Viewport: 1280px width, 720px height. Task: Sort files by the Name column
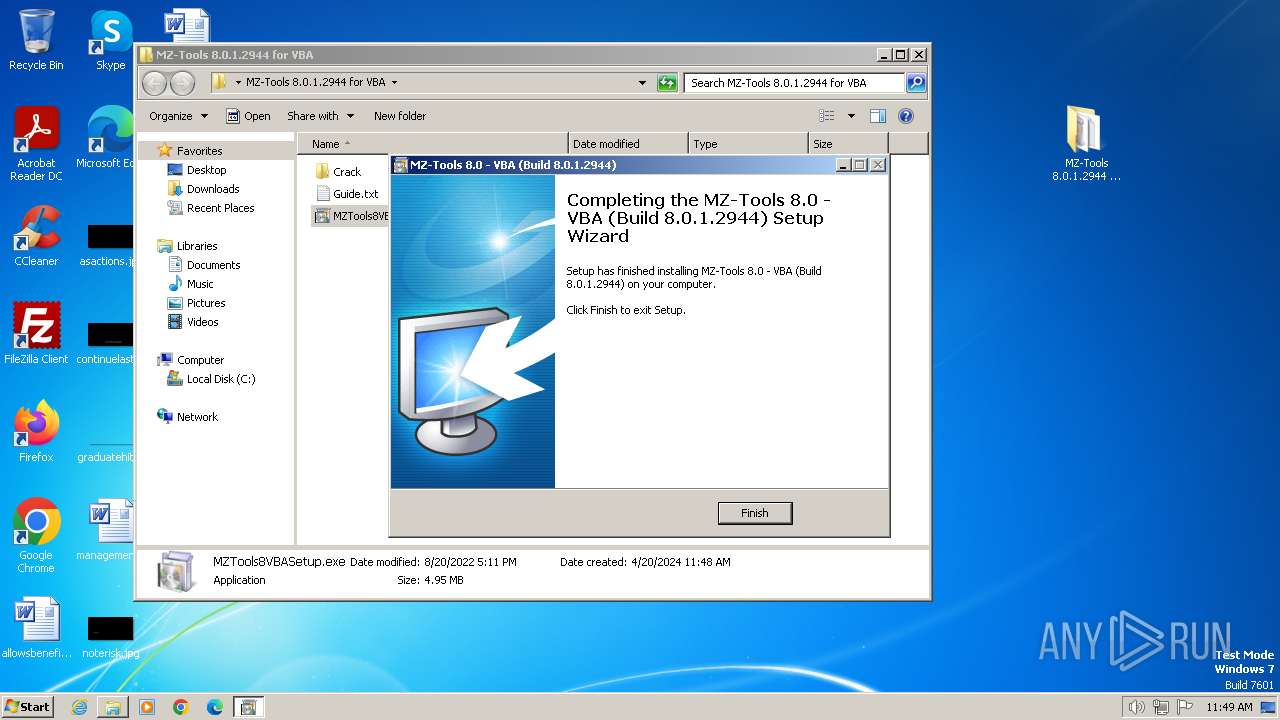tap(432, 144)
